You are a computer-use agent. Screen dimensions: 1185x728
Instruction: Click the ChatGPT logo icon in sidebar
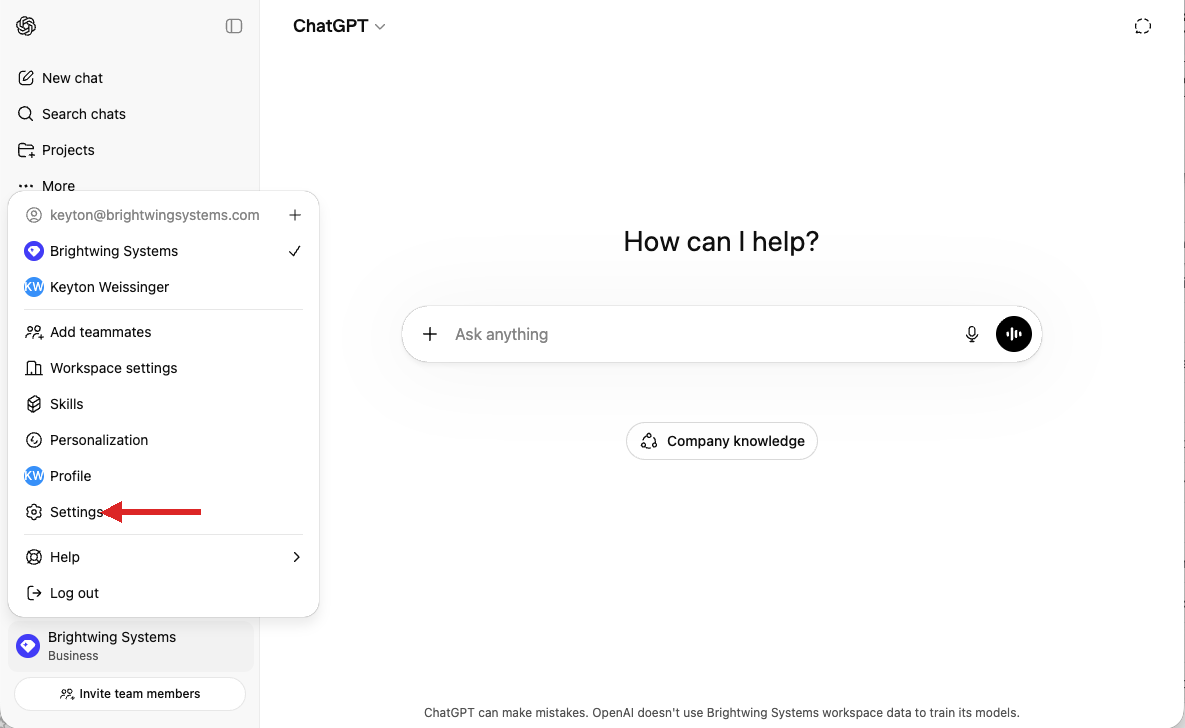26,26
